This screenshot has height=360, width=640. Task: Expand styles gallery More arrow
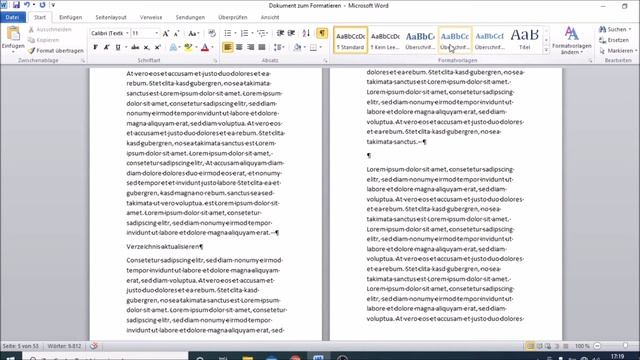tap(546, 50)
